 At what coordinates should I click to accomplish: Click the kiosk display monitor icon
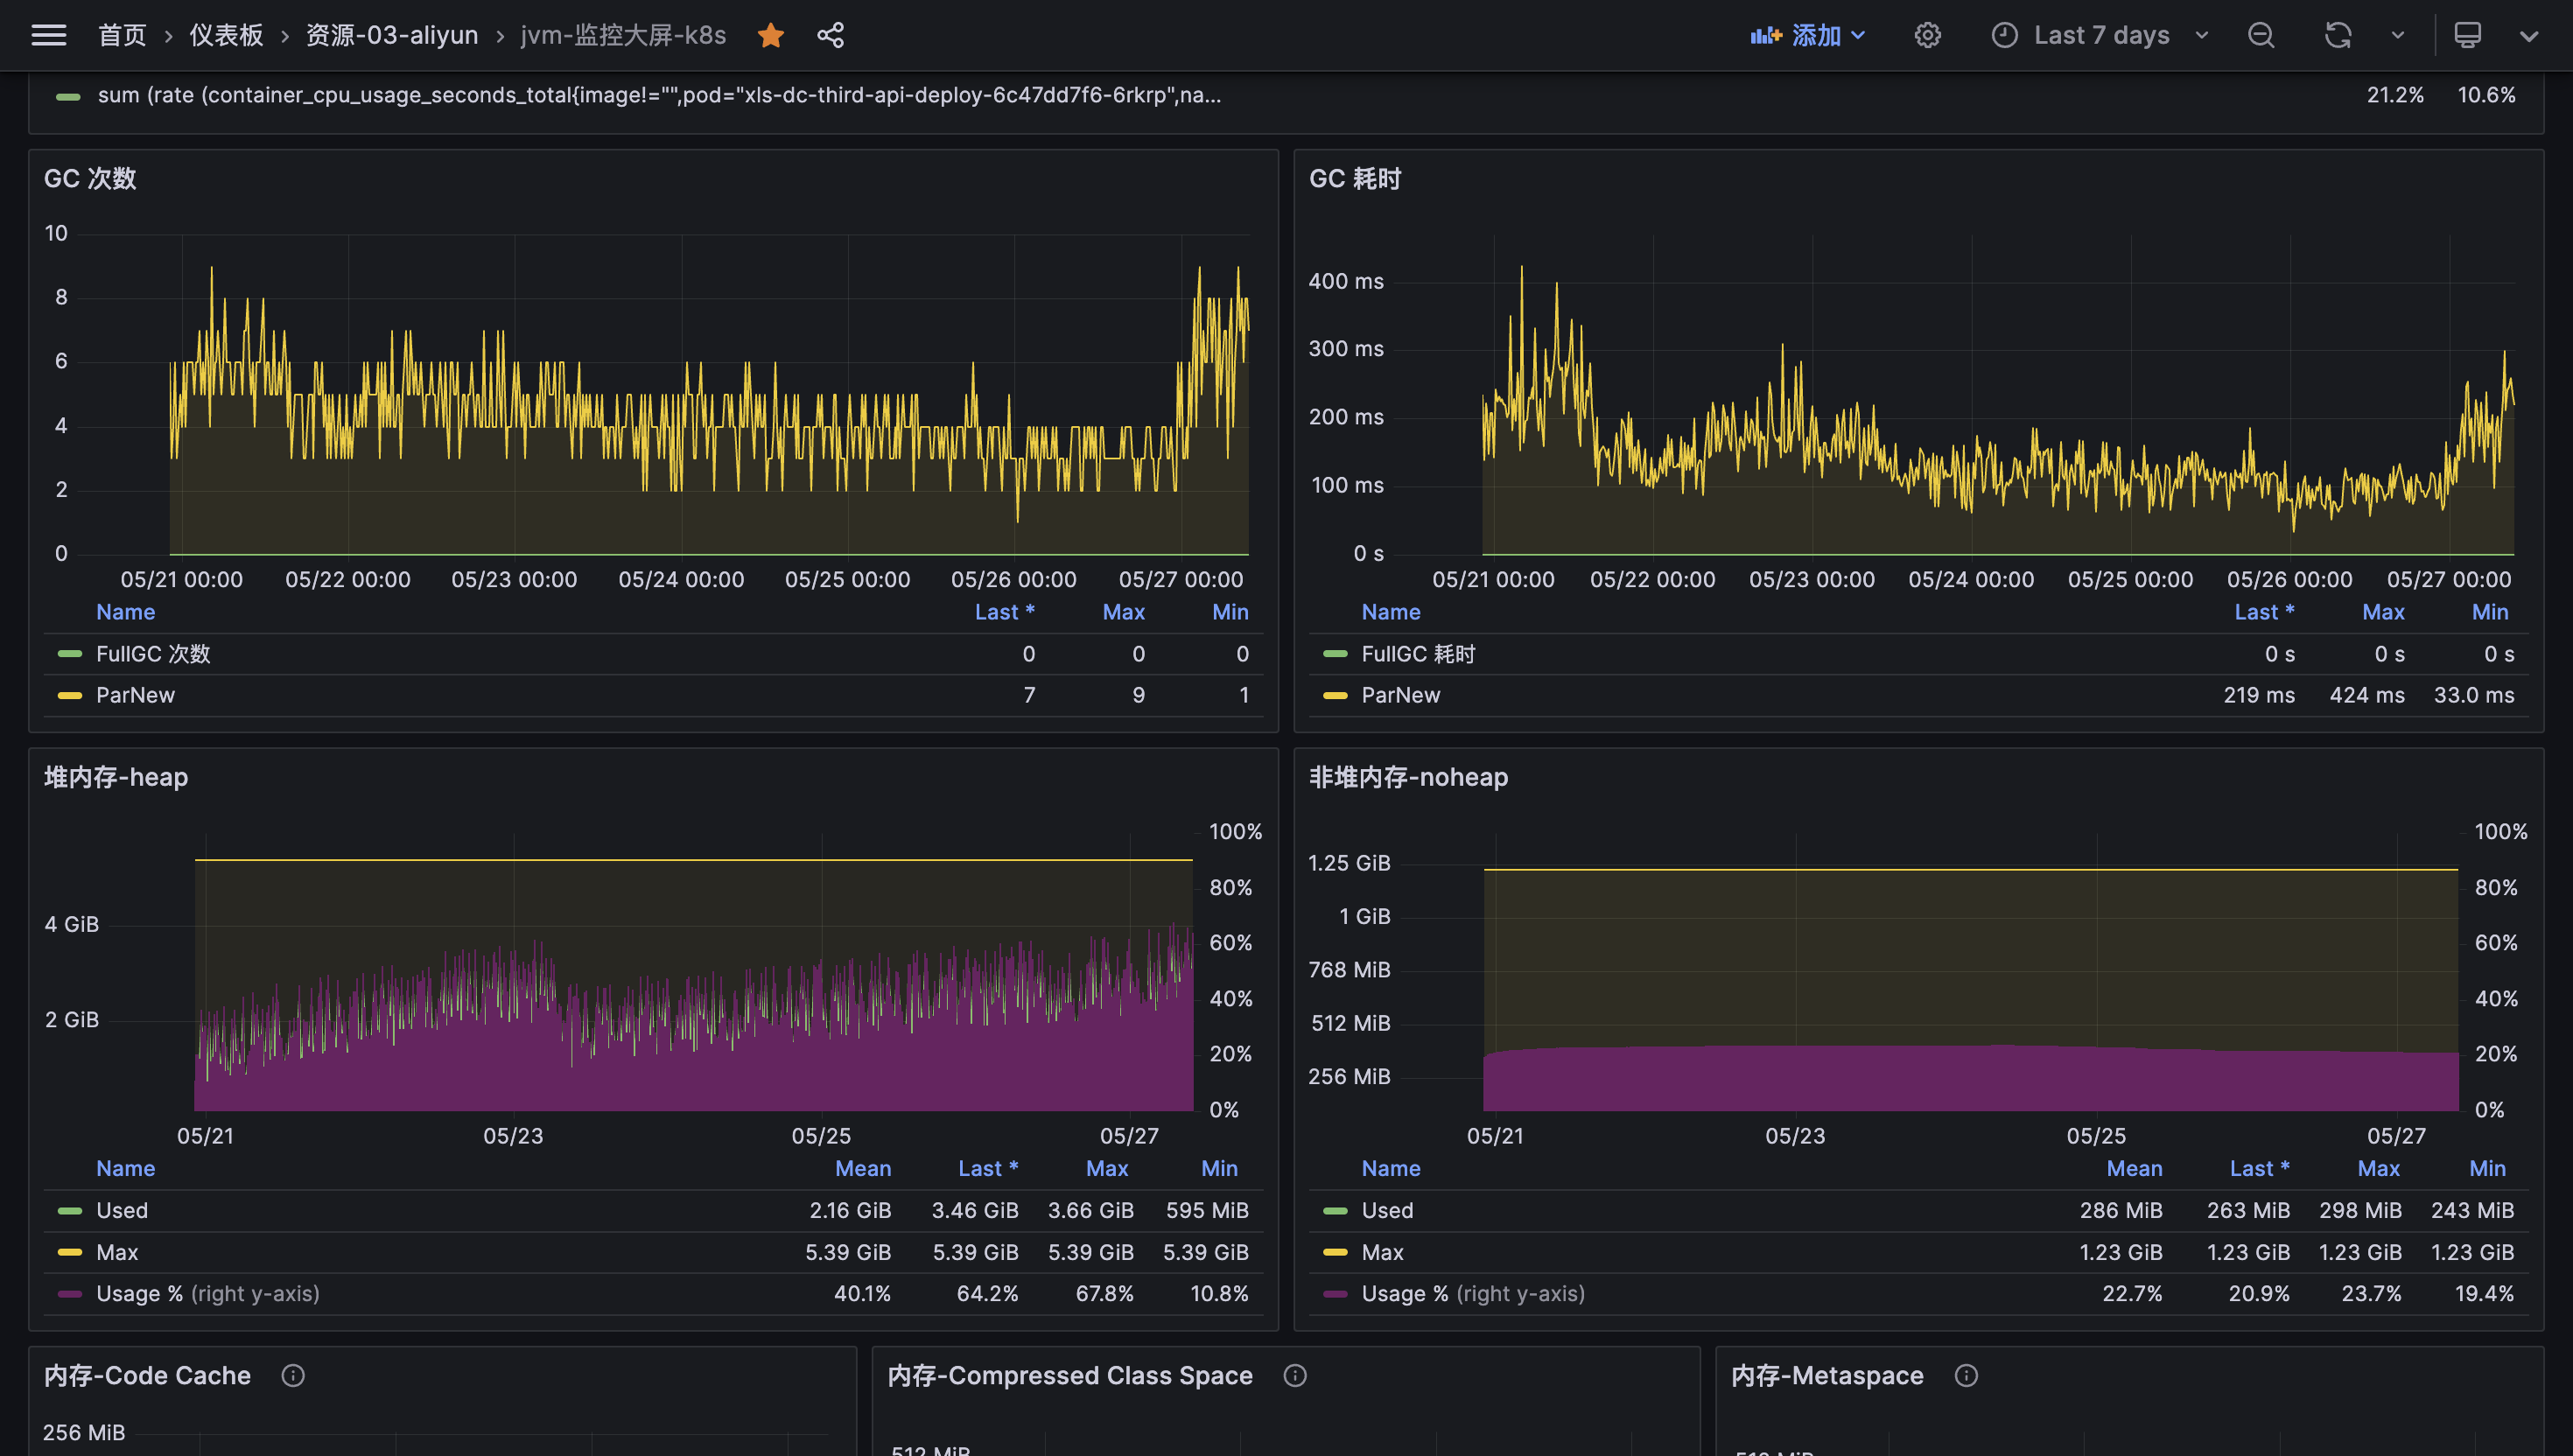pyautogui.click(x=2467, y=35)
